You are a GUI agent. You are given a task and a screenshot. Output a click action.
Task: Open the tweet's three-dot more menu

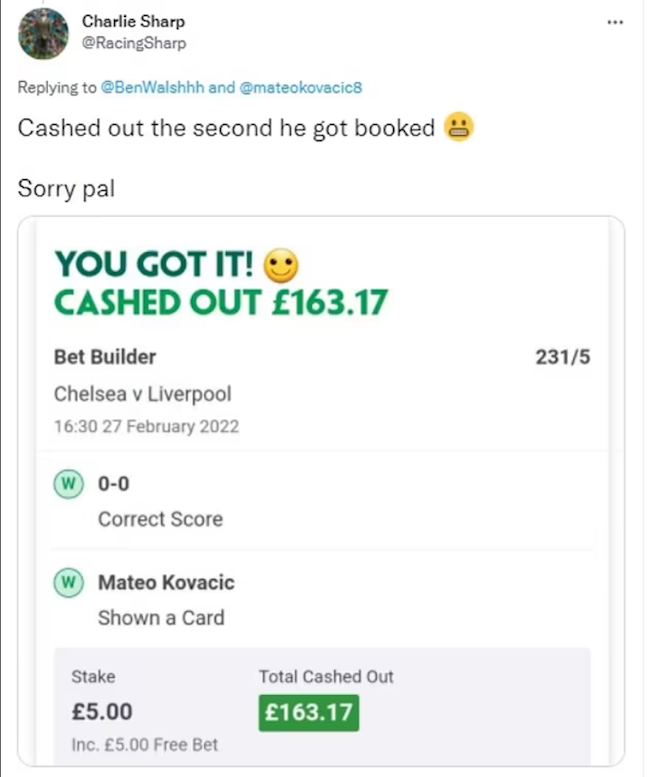(x=615, y=22)
